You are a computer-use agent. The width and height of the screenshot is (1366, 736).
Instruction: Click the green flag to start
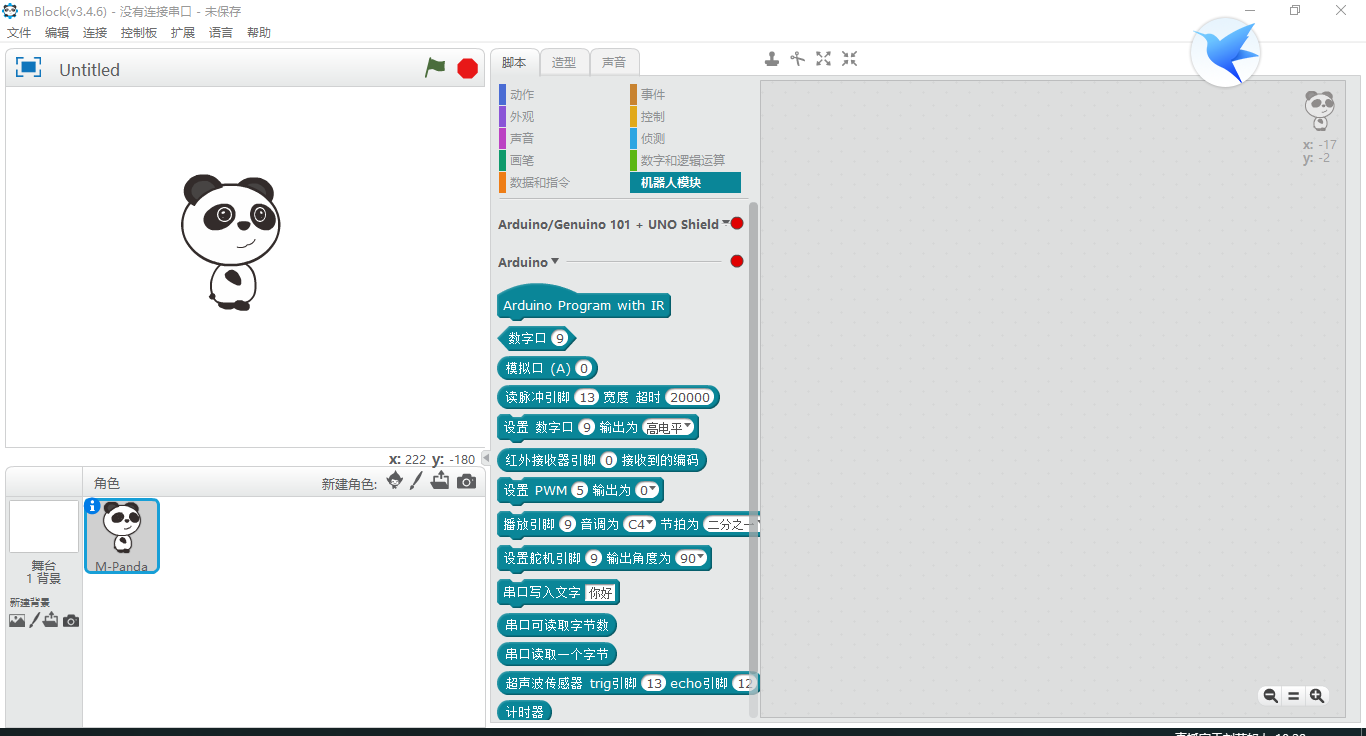click(435, 68)
